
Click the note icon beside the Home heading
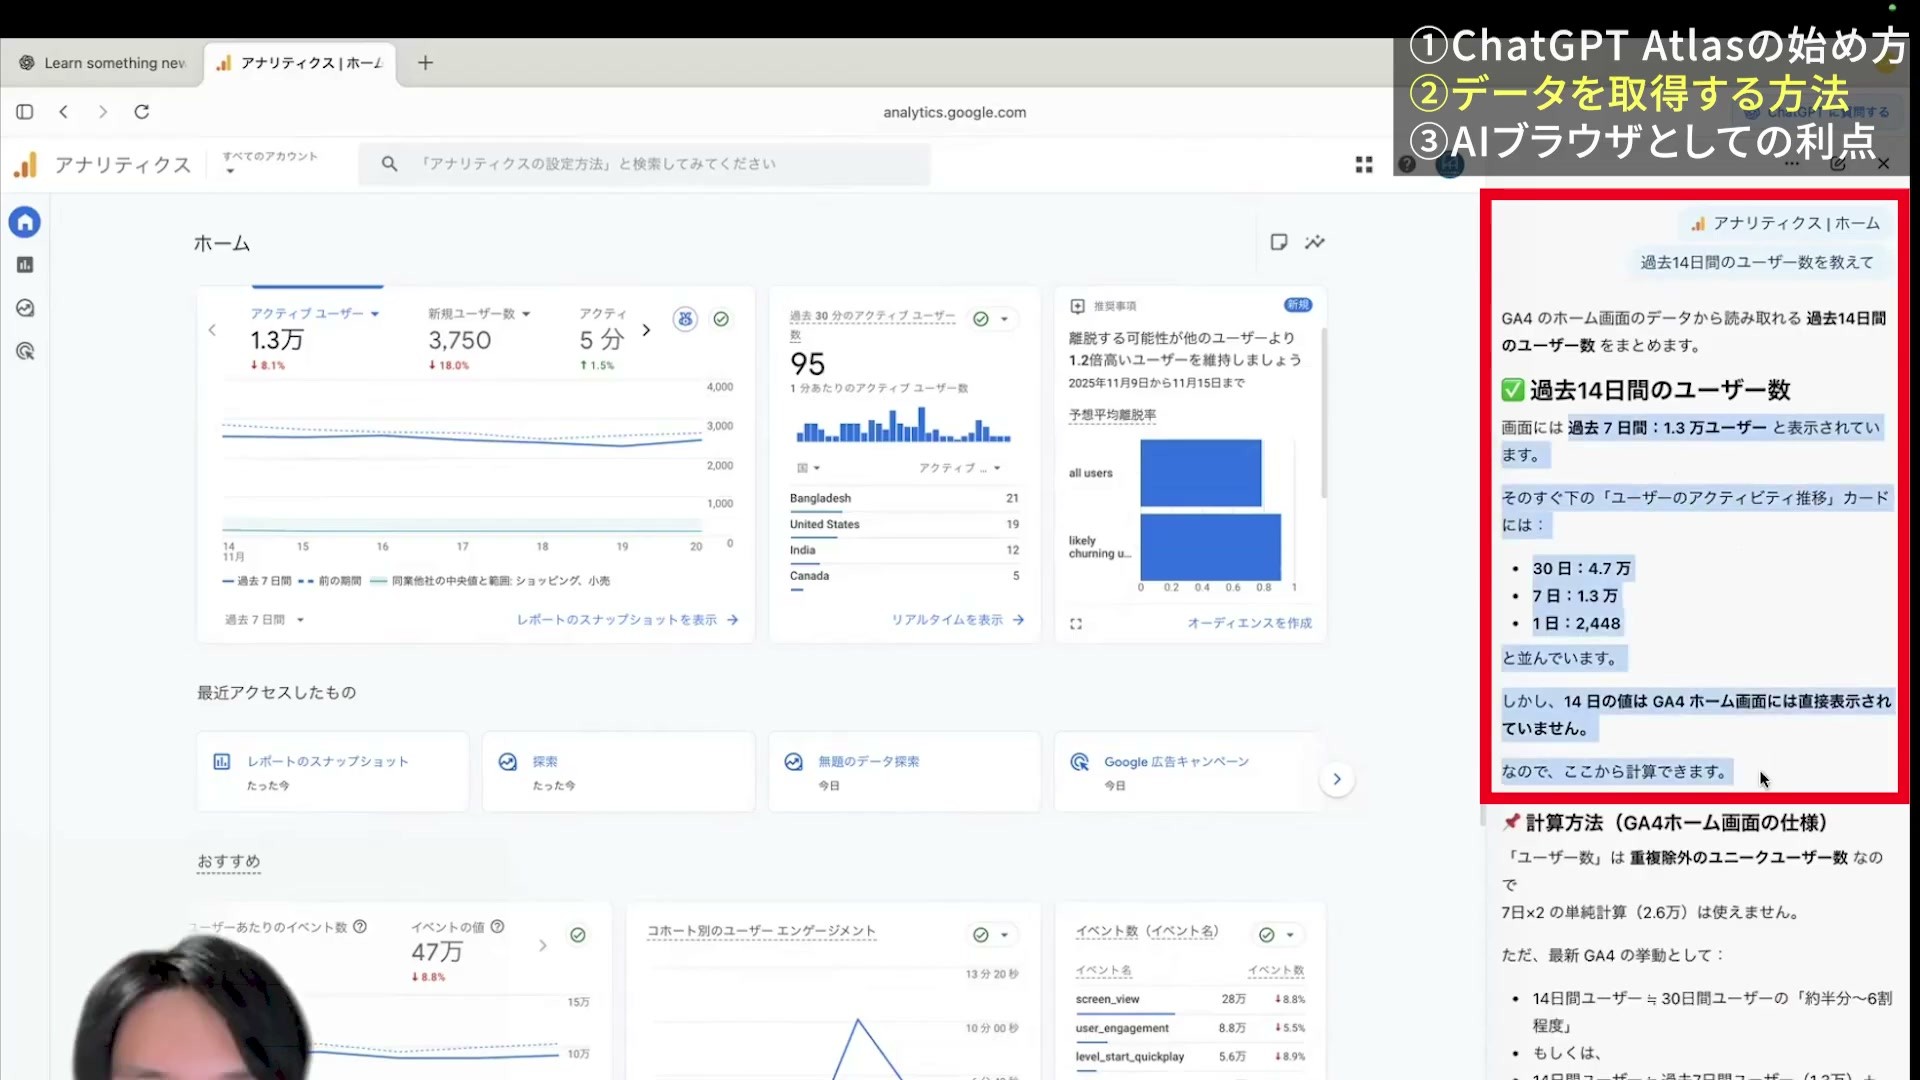tap(1279, 242)
